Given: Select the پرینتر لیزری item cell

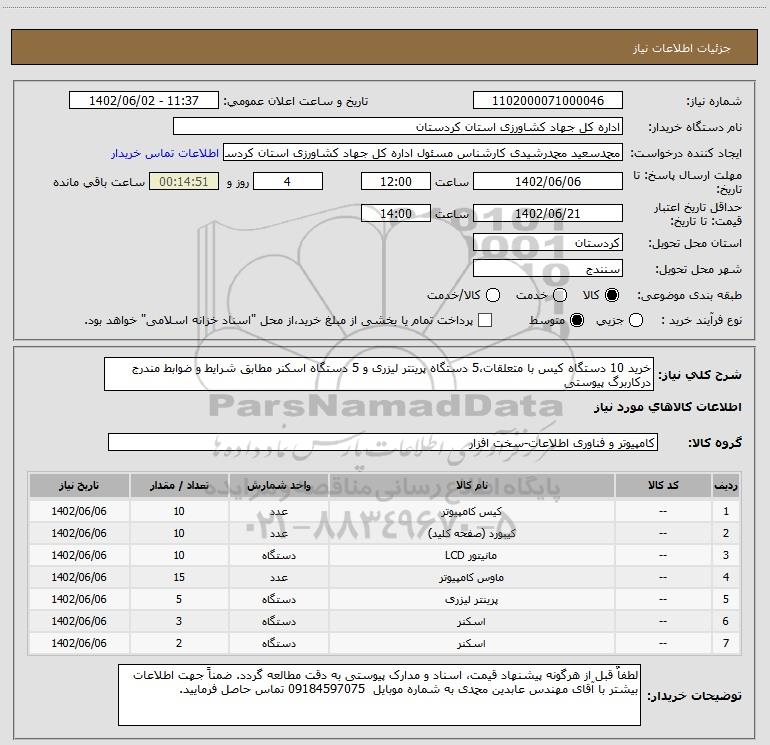Looking at the screenshot, I should pos(471,599).
